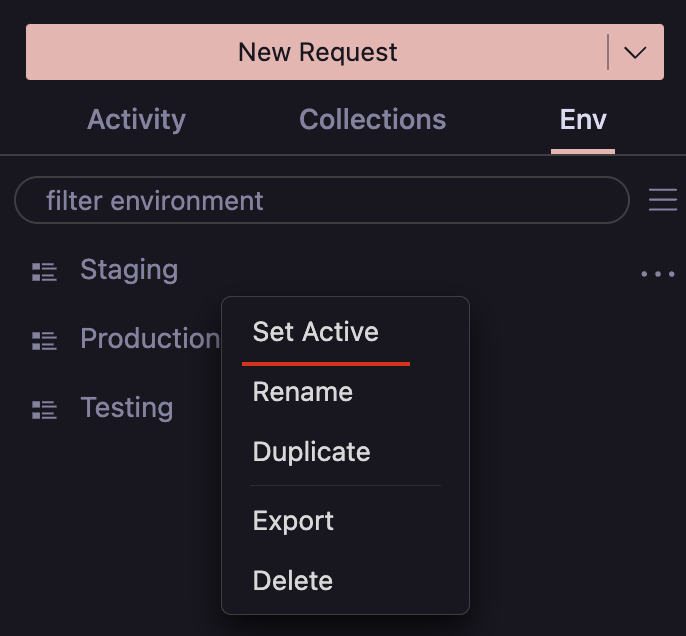Pick Duplicate from the context menu

pos(312,452)
